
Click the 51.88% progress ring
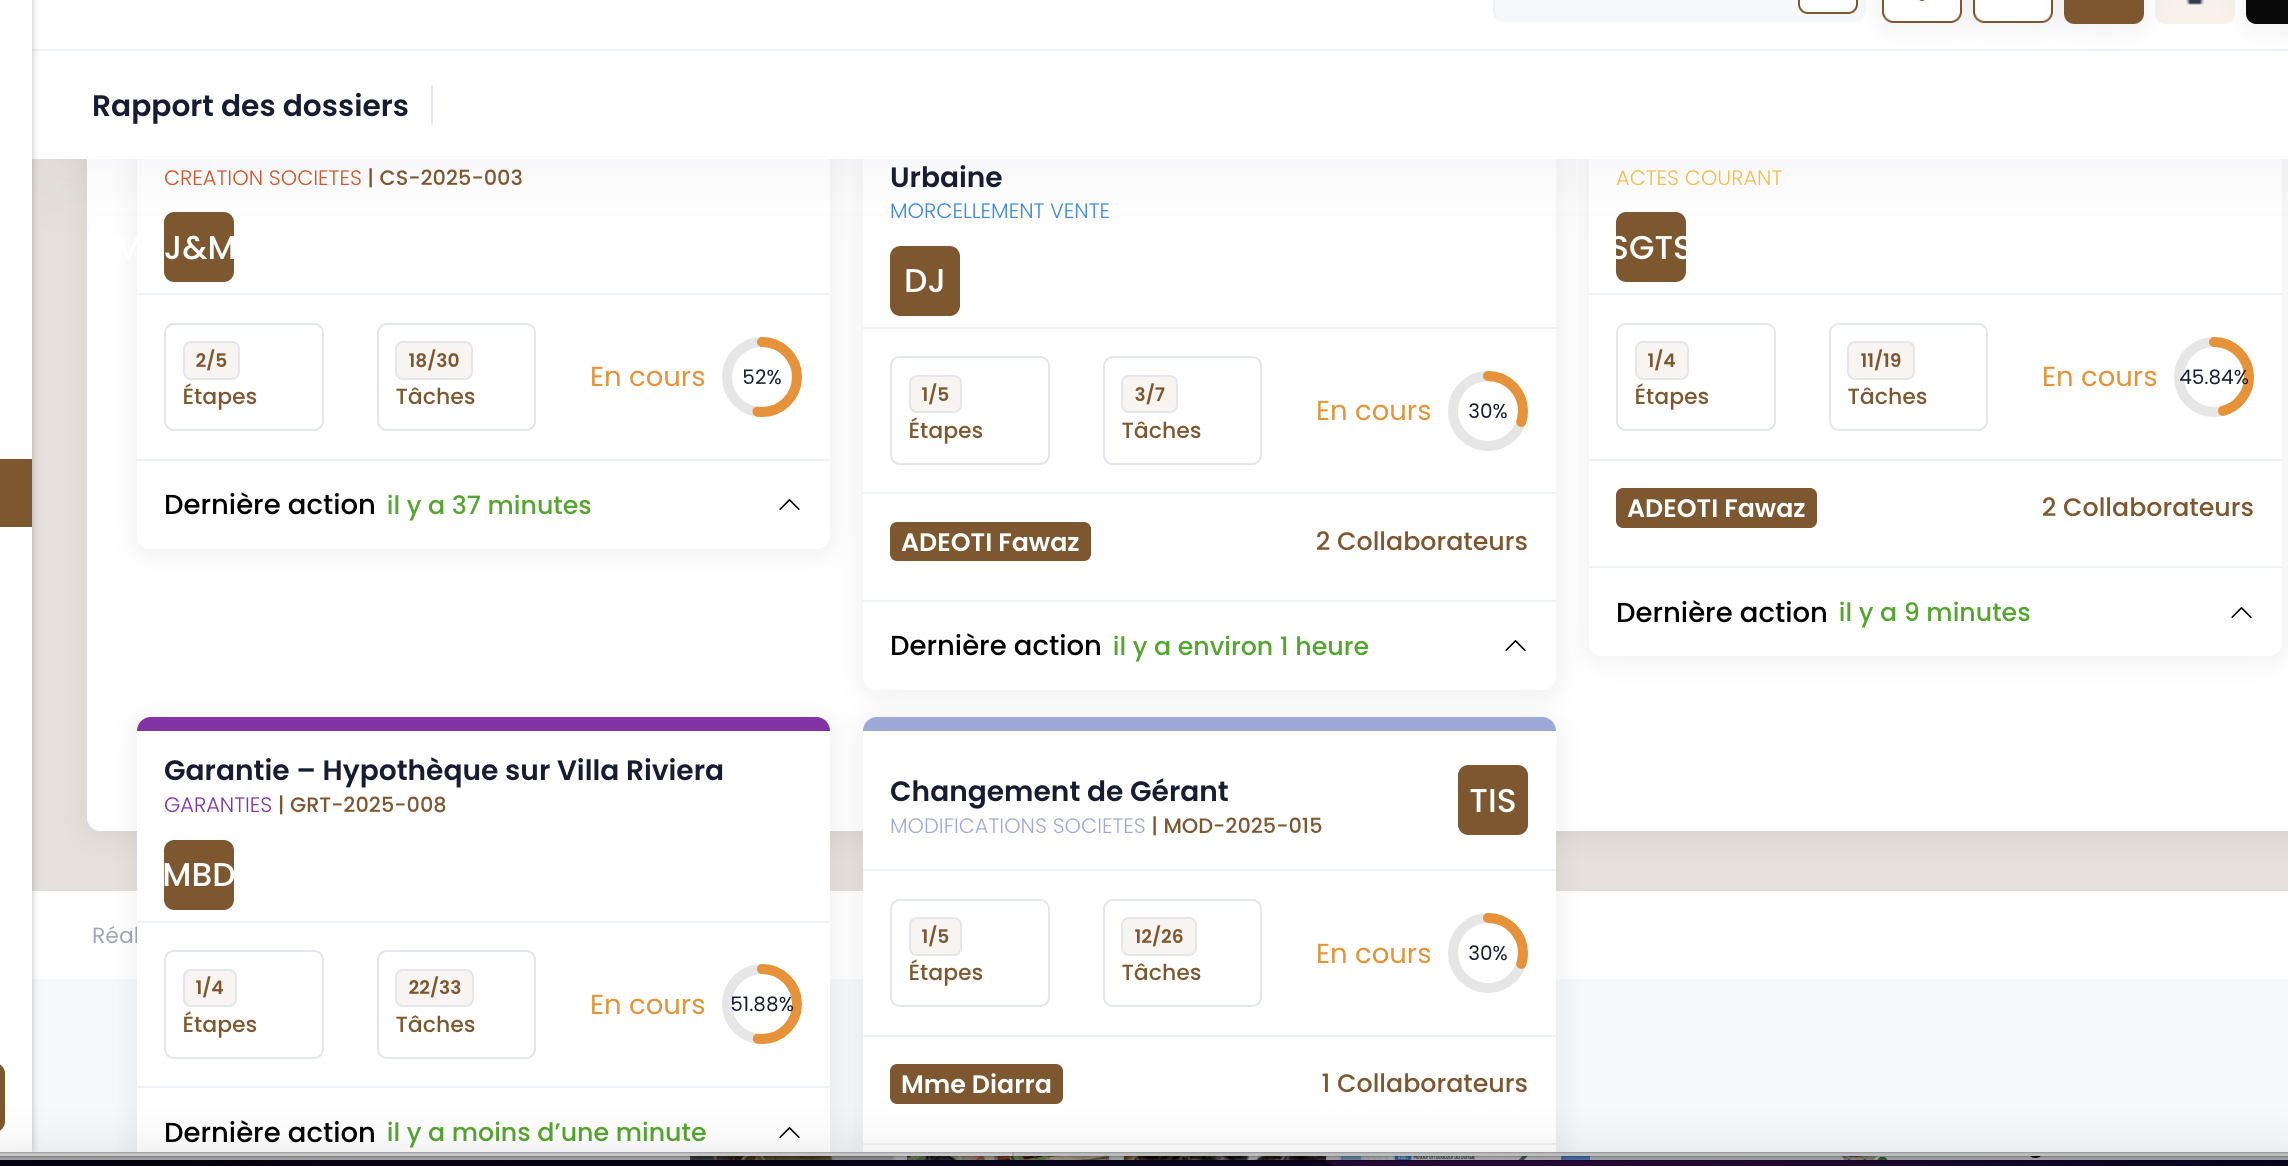point(762,1004)
